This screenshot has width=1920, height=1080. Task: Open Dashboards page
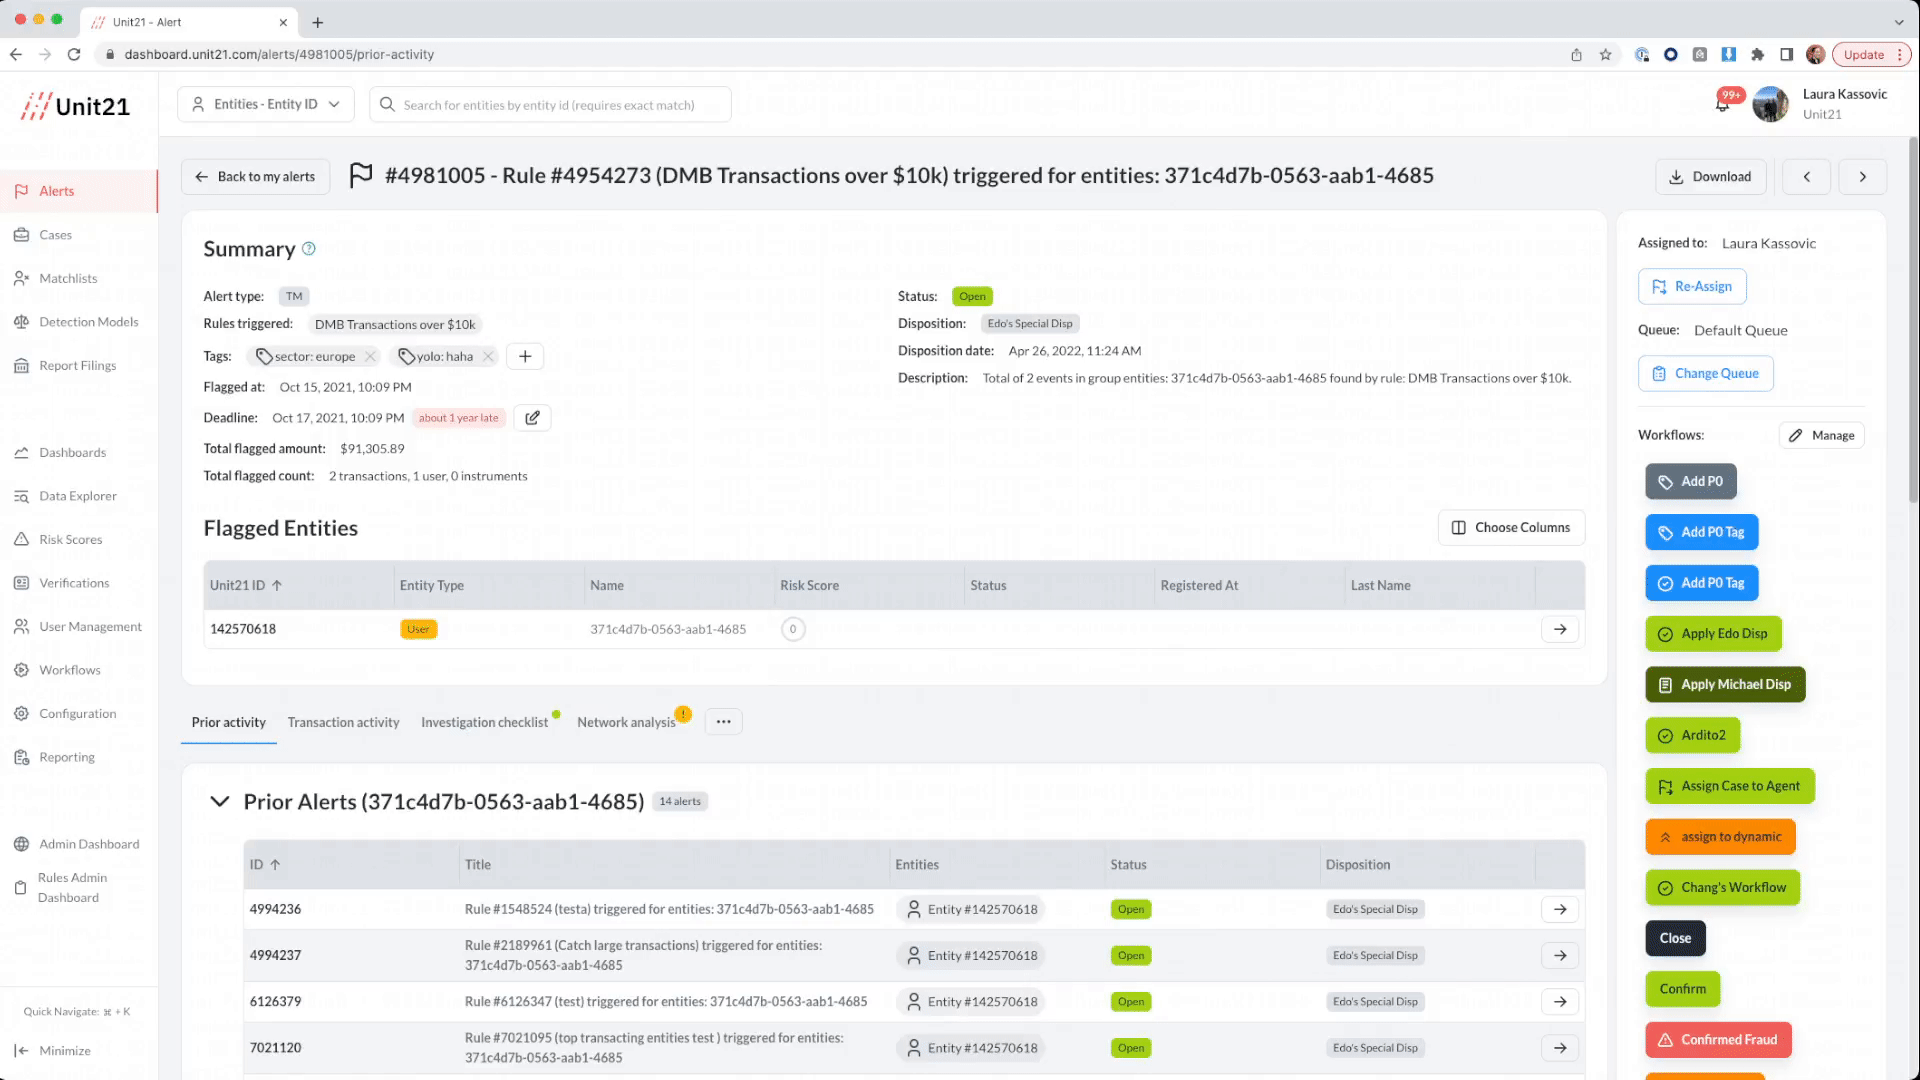tap(79, 453)
